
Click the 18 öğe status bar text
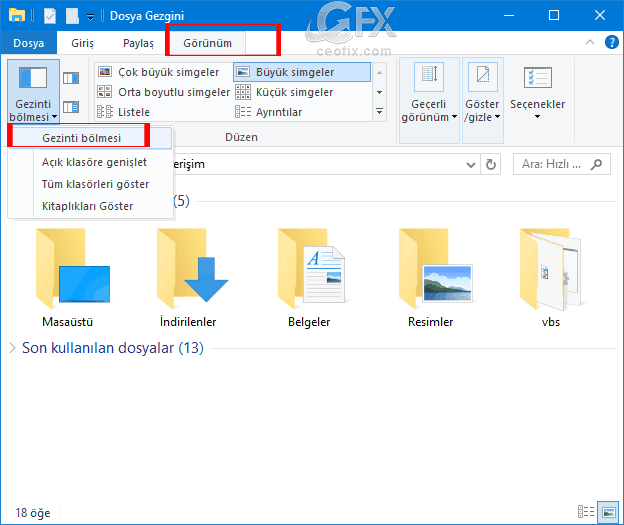(x=33, y=513)
